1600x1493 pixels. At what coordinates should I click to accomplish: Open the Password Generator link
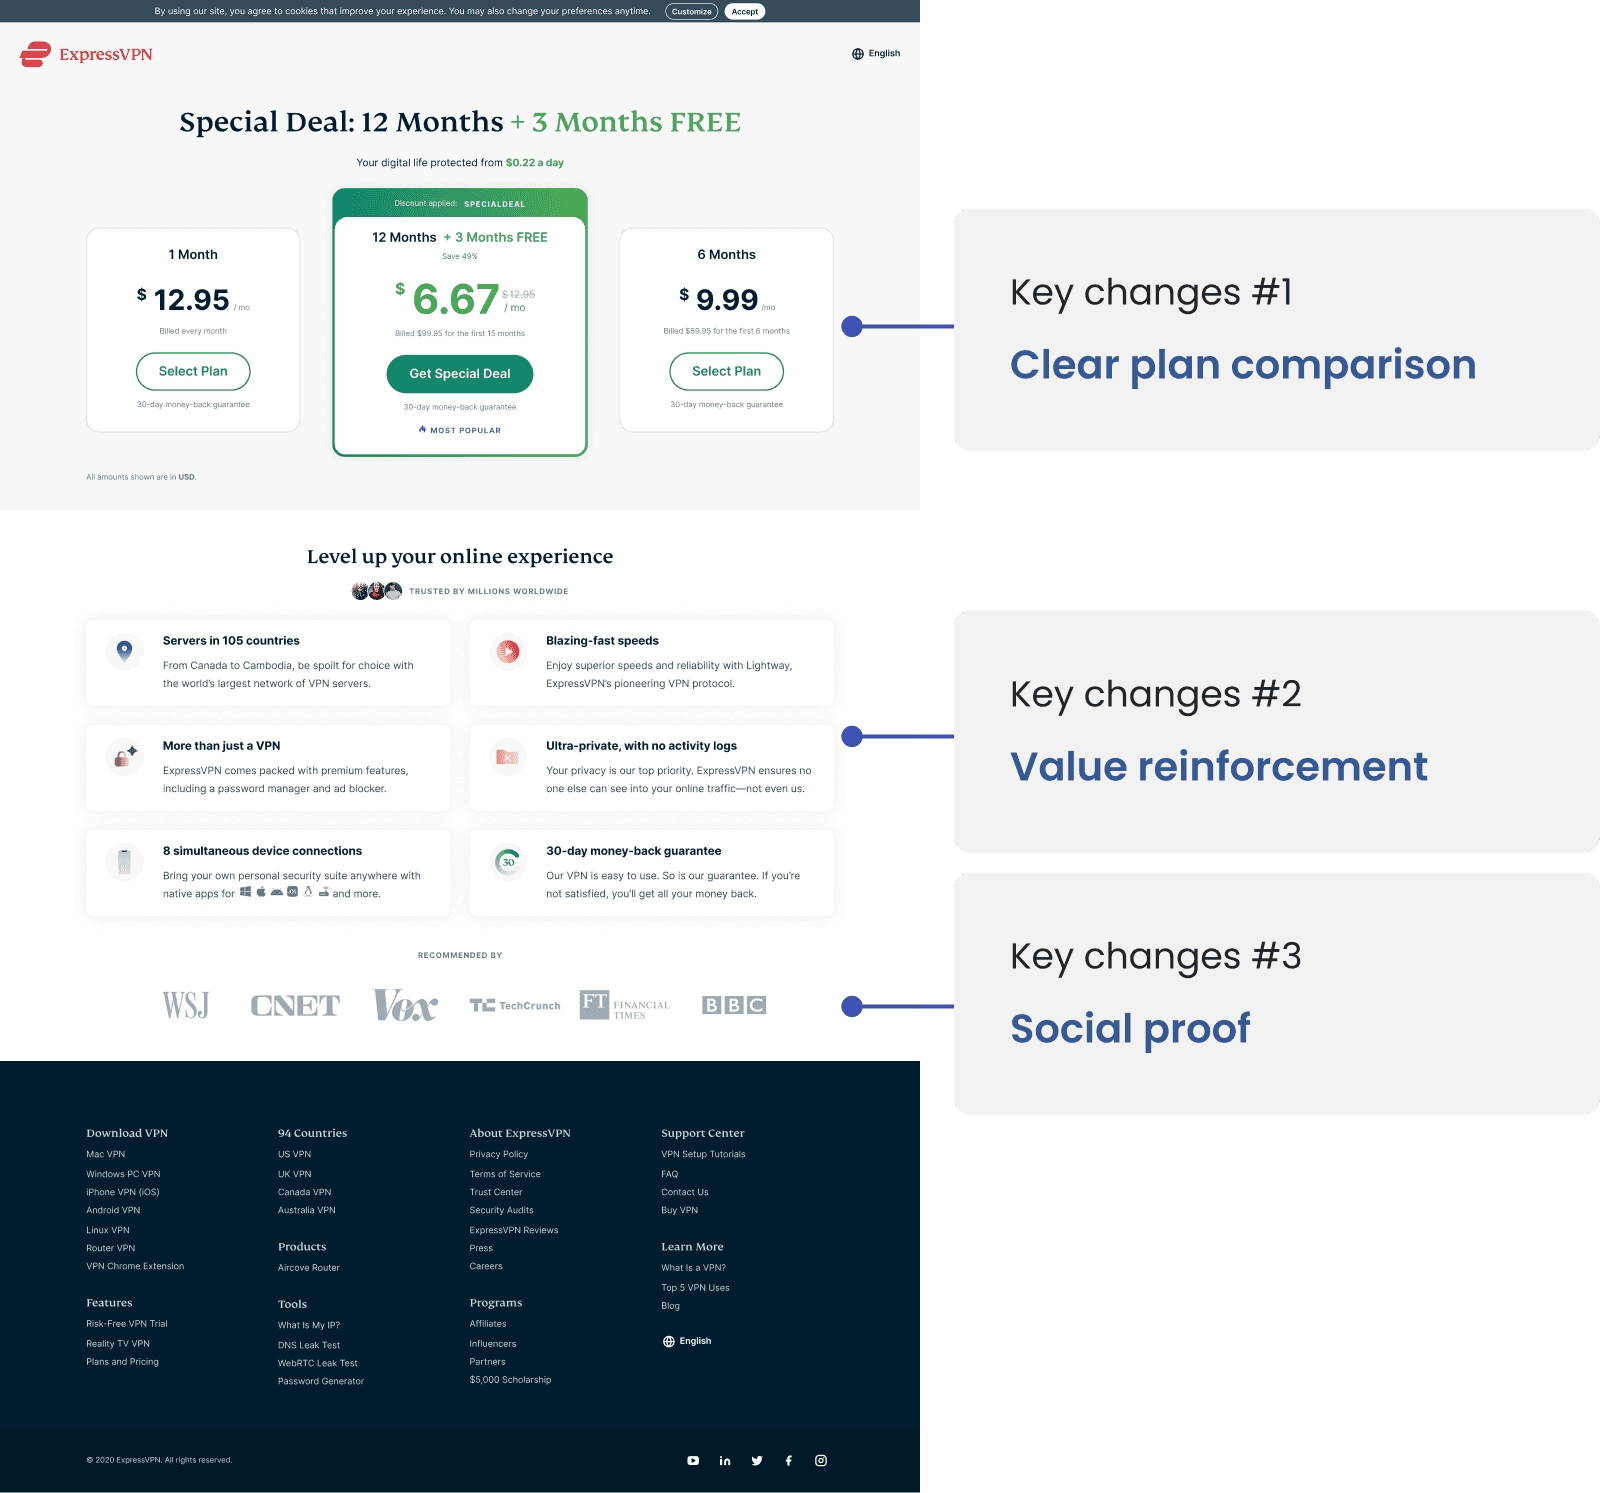(x=321, y=1381)
